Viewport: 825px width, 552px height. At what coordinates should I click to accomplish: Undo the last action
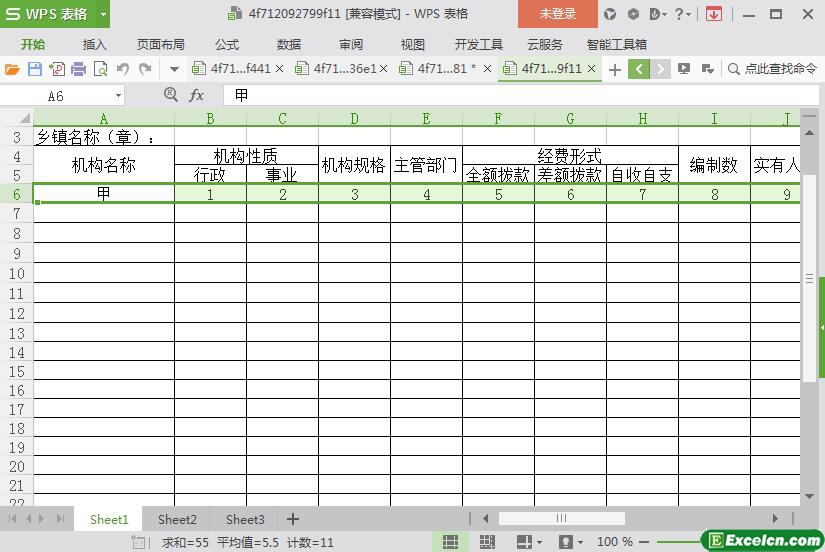coord(123,69)
